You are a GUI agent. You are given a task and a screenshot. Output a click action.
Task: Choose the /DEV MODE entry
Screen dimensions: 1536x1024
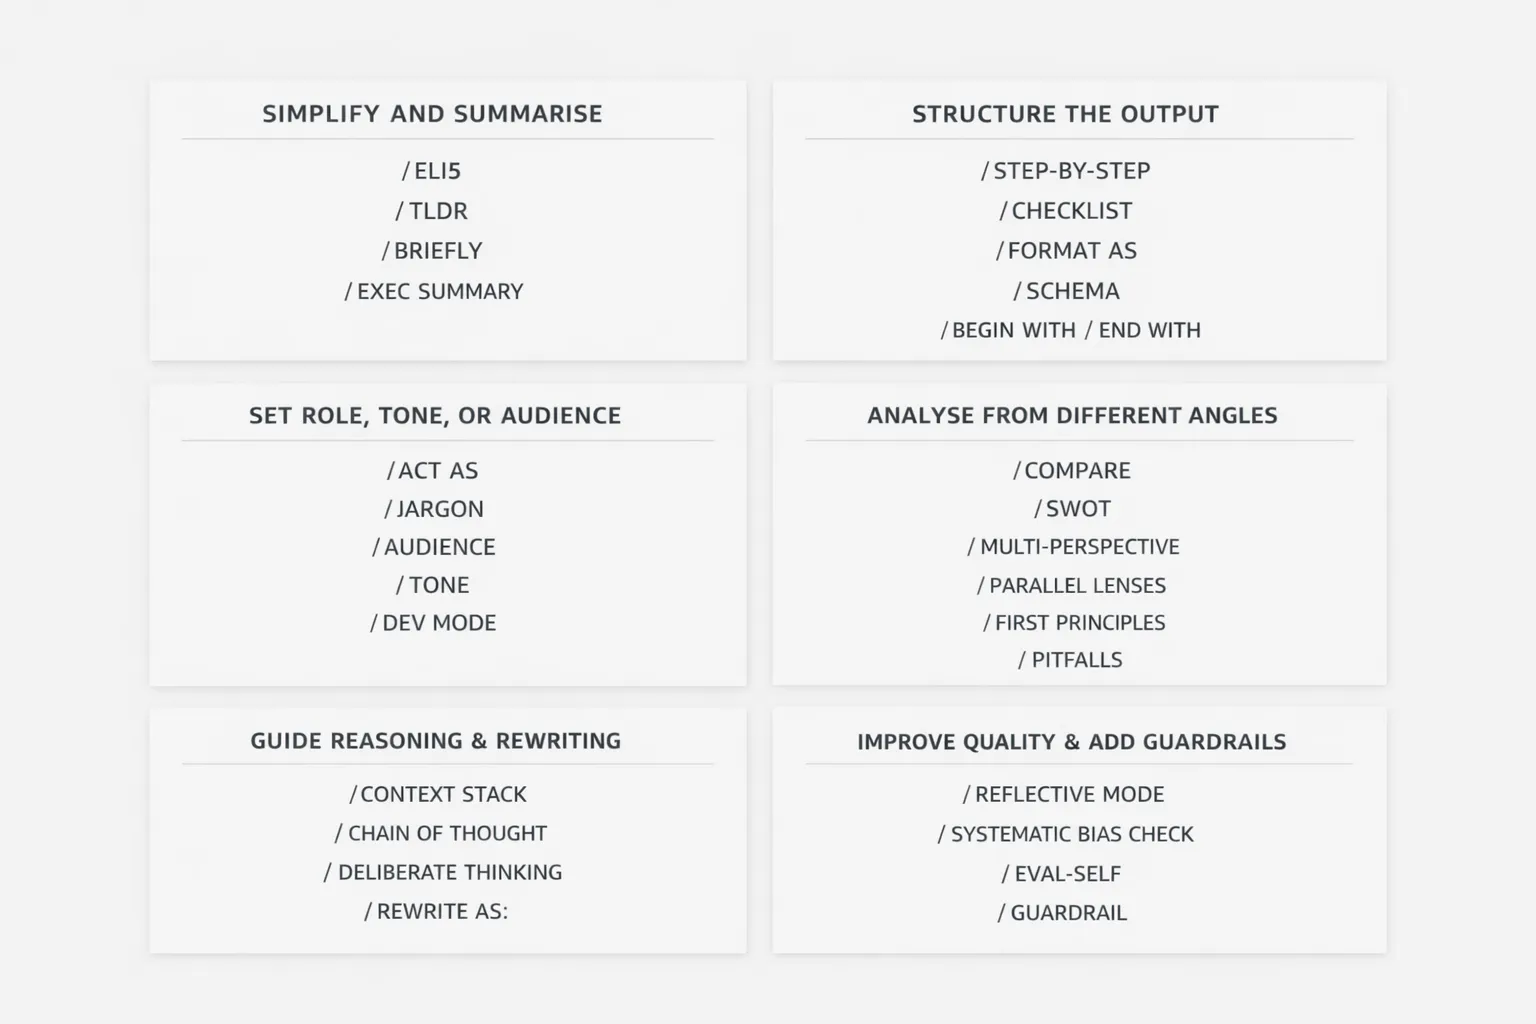click(433, 623)
